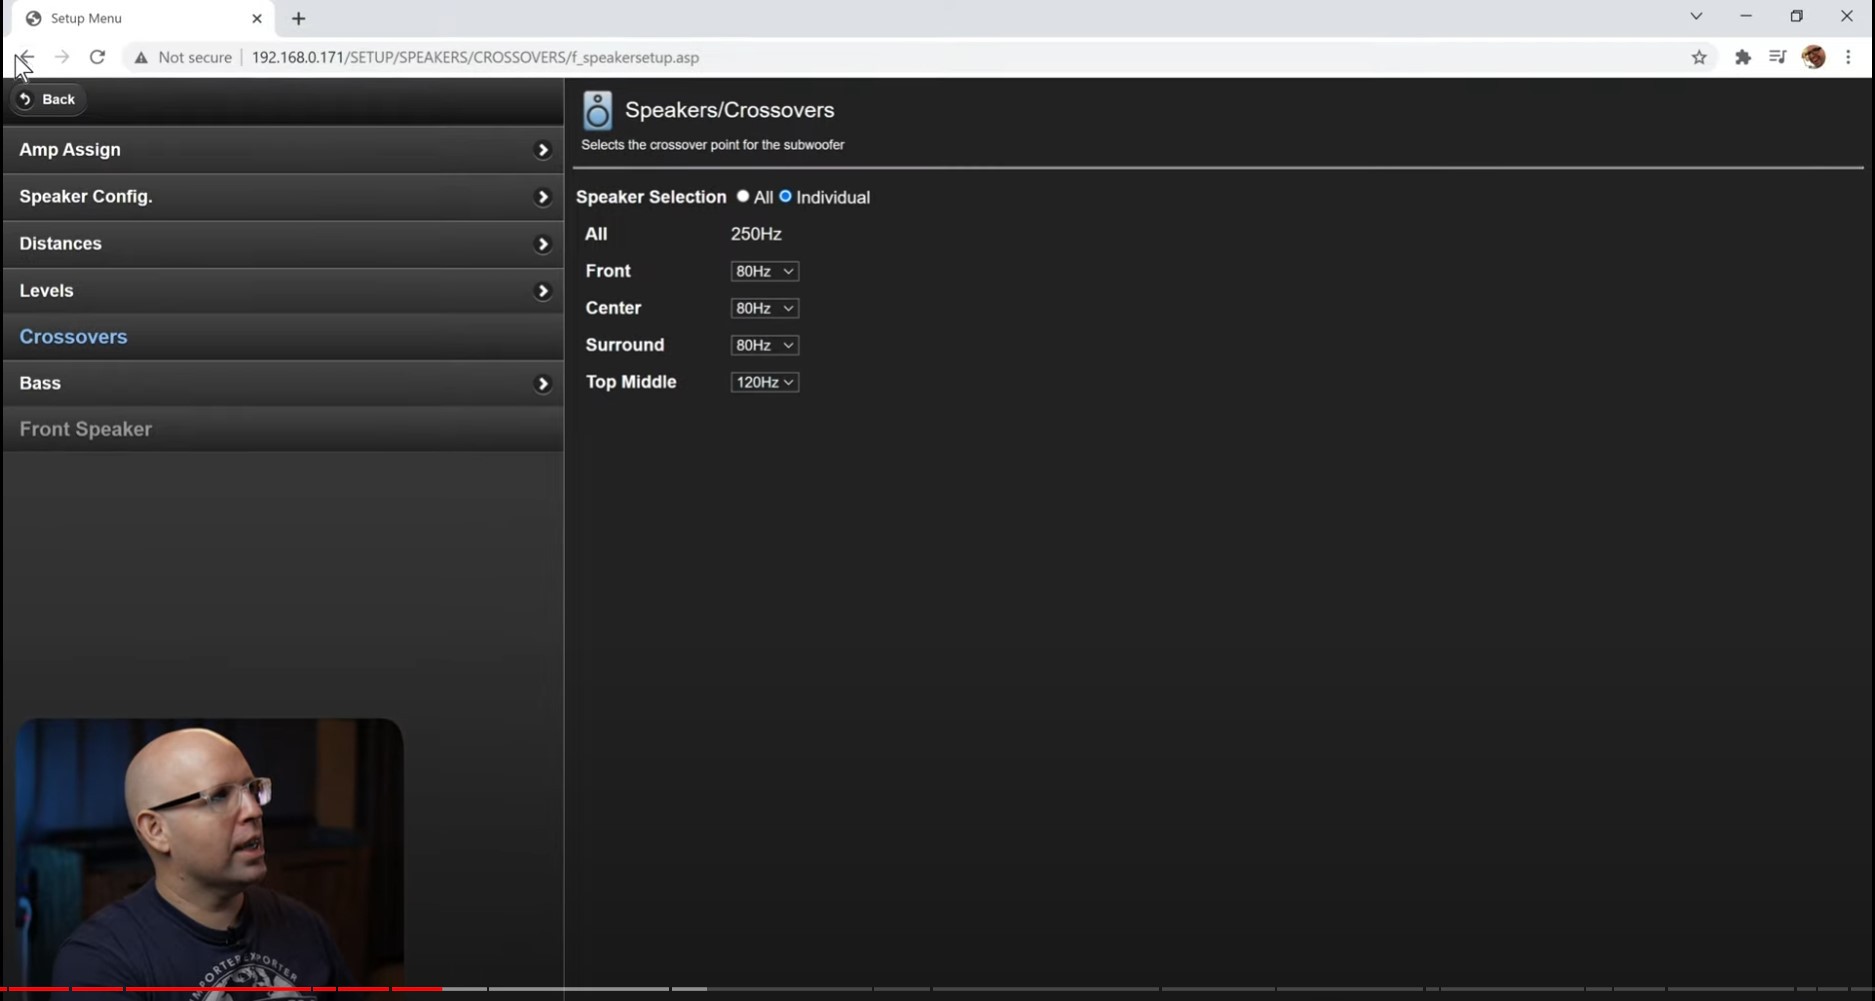
Task: Open the Top Middle crossover dropdown
Action: (x=764, y=382)
